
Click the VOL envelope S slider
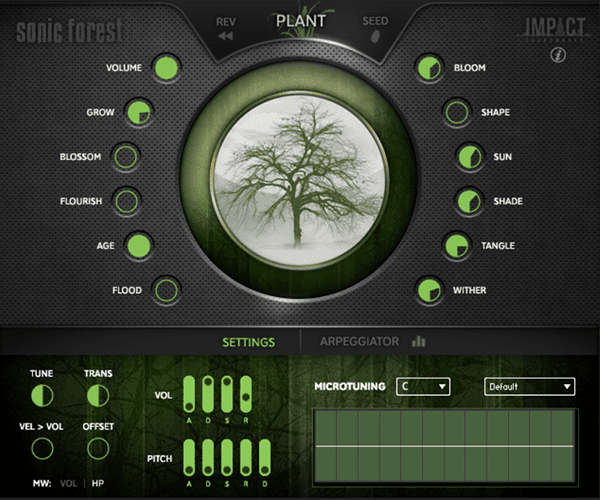coord(227,394)
